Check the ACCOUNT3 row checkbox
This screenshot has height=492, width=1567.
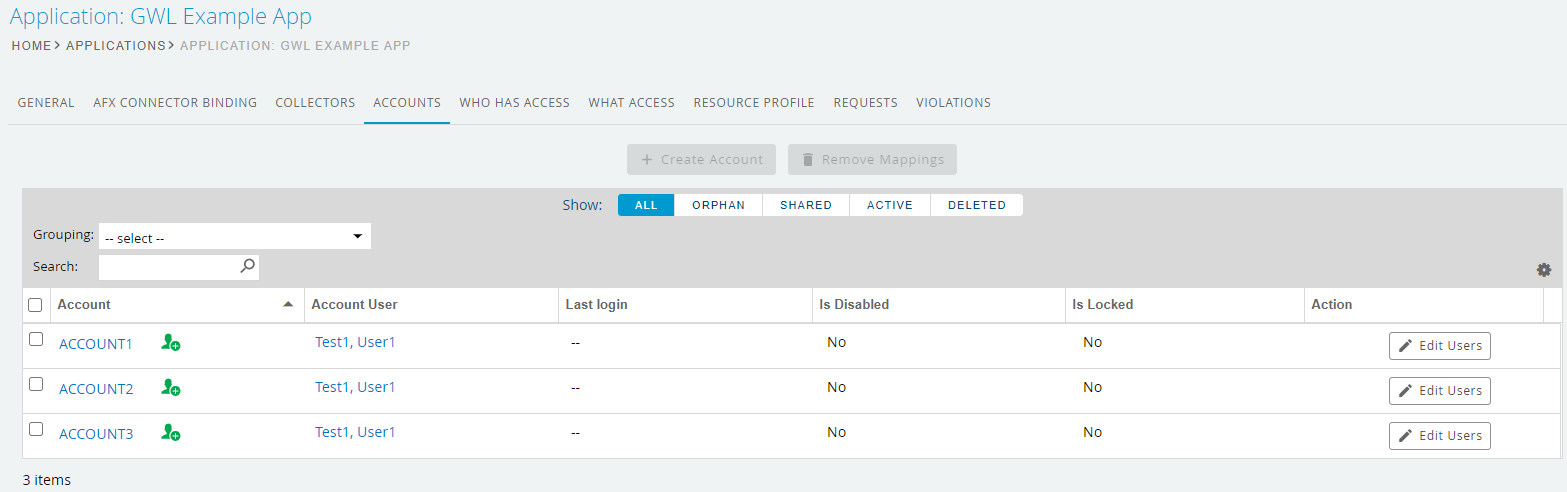(x=36, y=429)
